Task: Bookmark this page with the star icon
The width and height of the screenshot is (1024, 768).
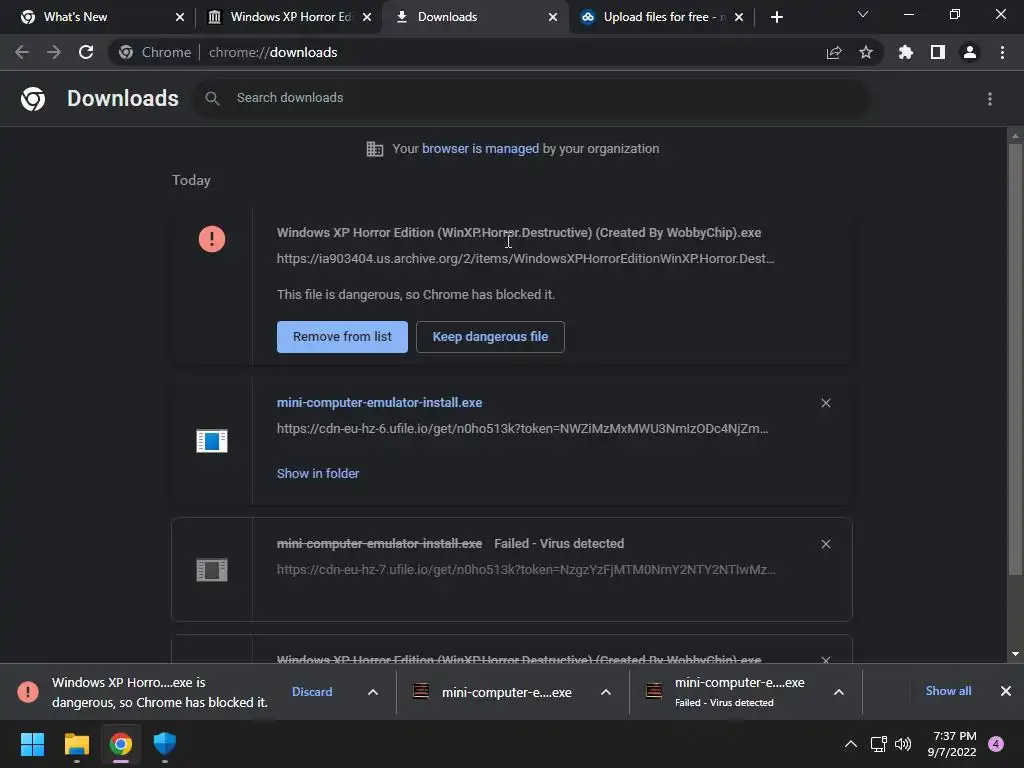Action: pyautogui.click(x=866, y=52)
